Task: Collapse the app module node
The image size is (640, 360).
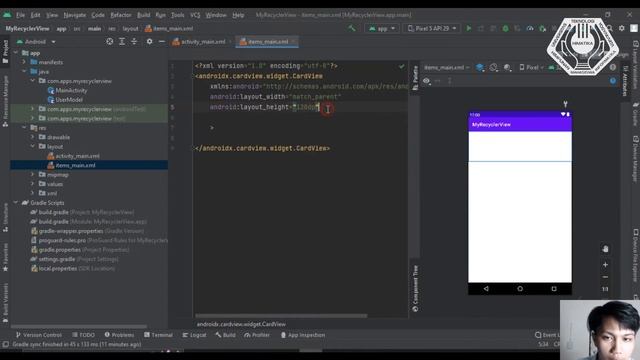Action: point(16,53)
